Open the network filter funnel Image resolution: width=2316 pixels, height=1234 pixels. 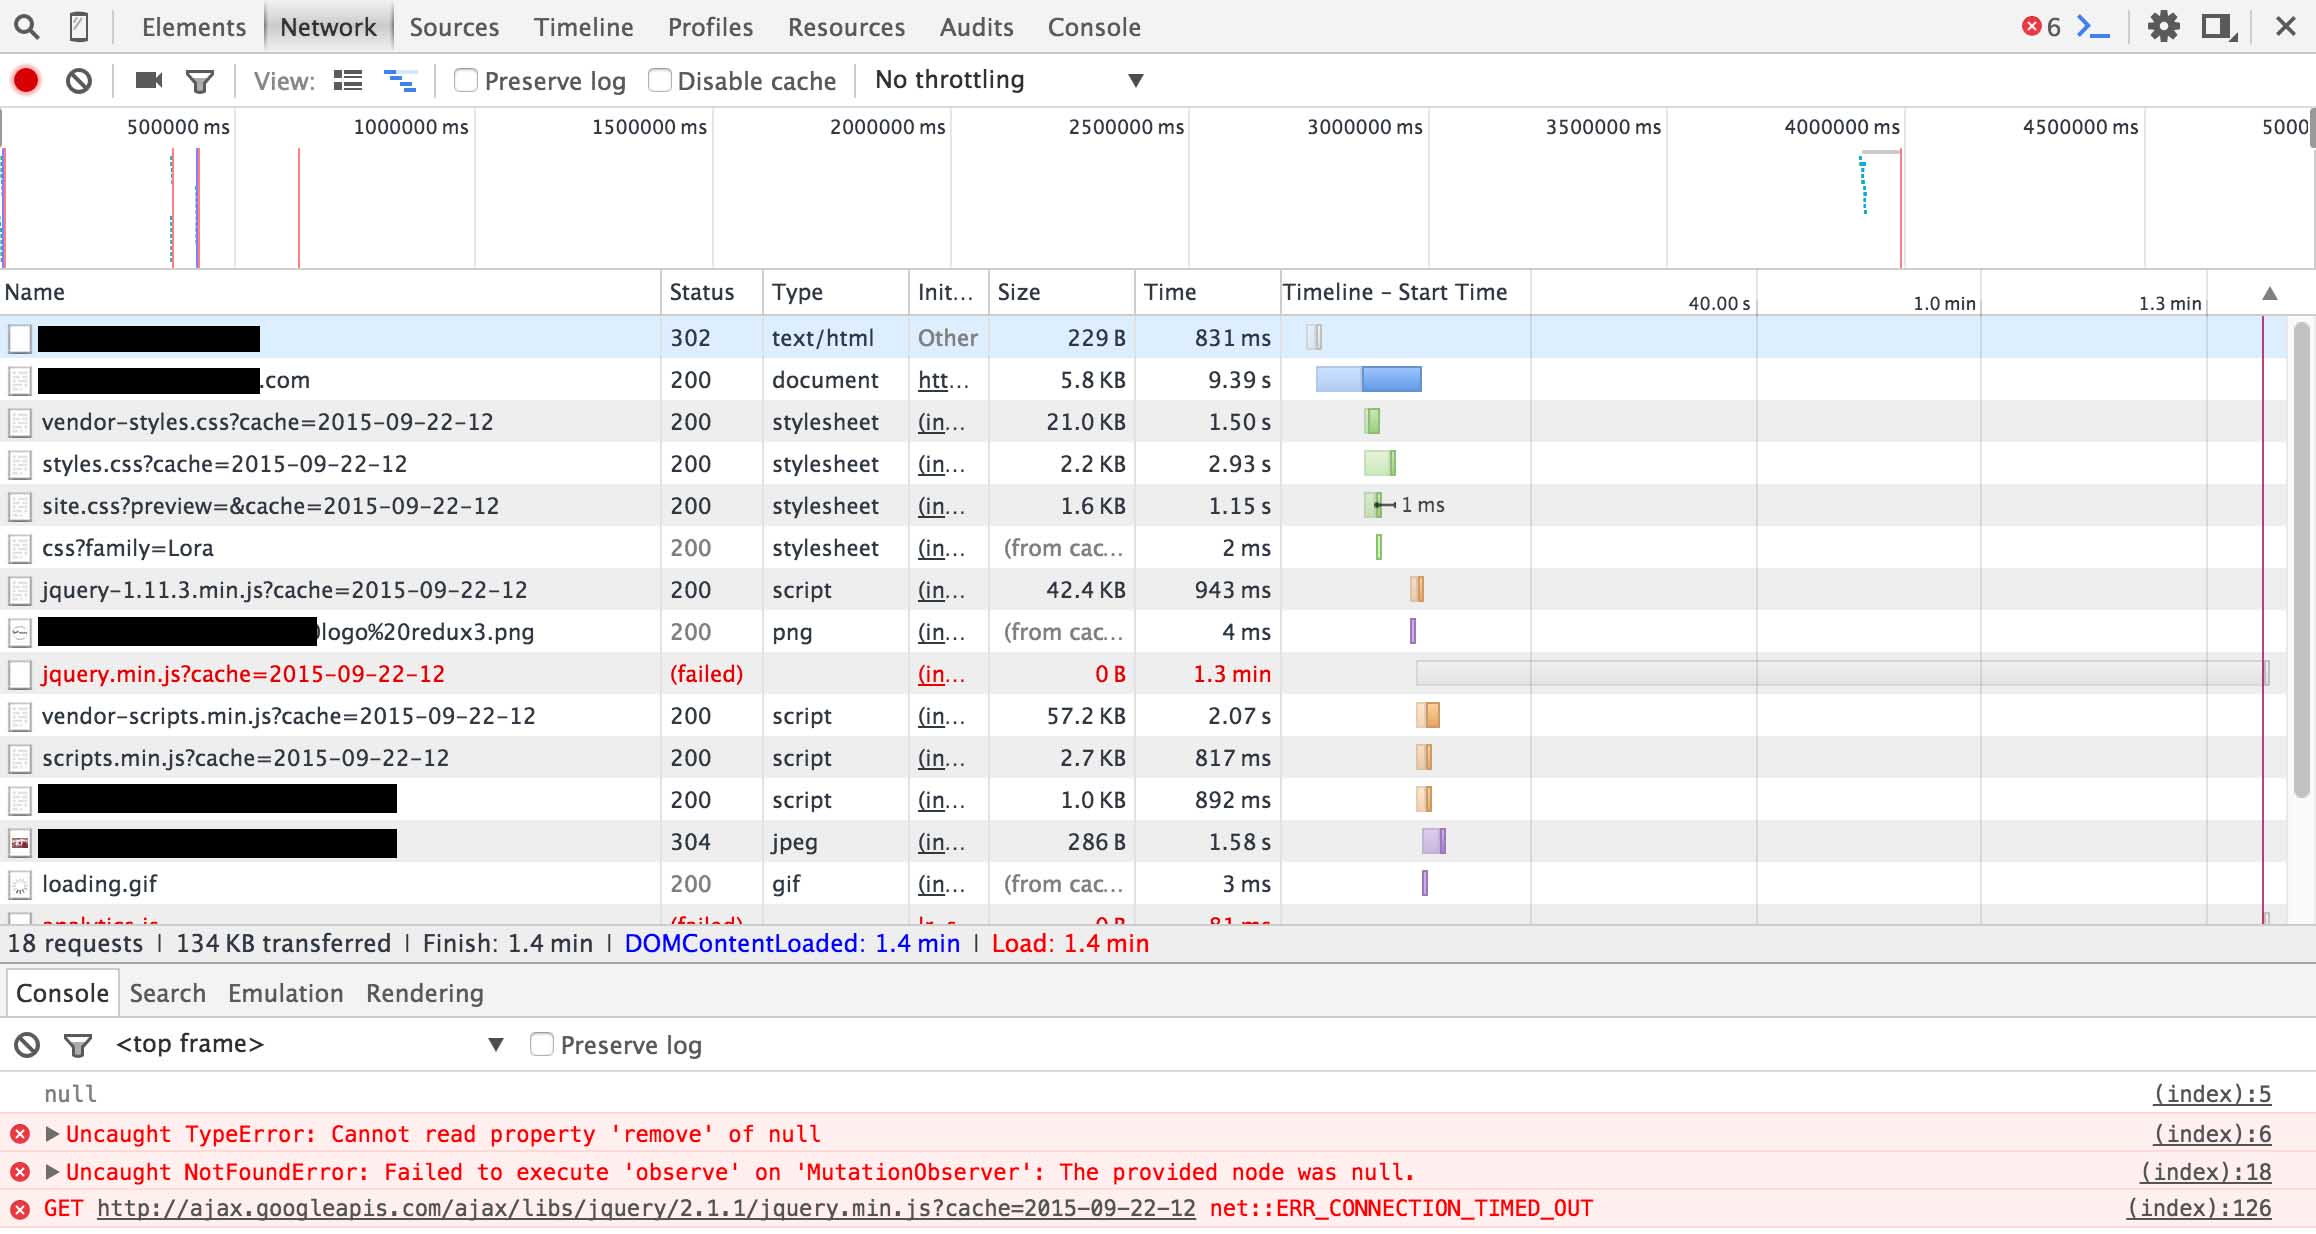[x=200, y=81]
